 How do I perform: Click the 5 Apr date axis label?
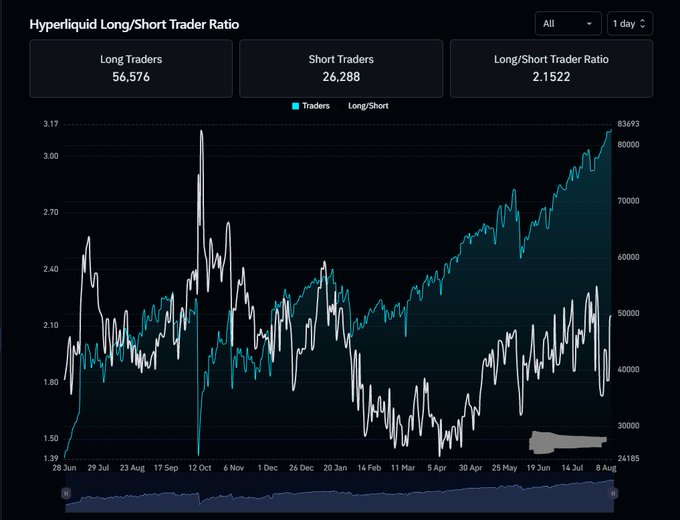pyautogui.click(x=437, y=468)
